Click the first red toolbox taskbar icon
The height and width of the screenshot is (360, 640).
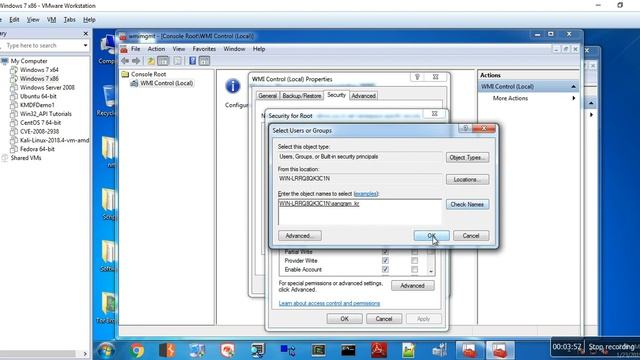pyautogui.click(x=469, y=350)
